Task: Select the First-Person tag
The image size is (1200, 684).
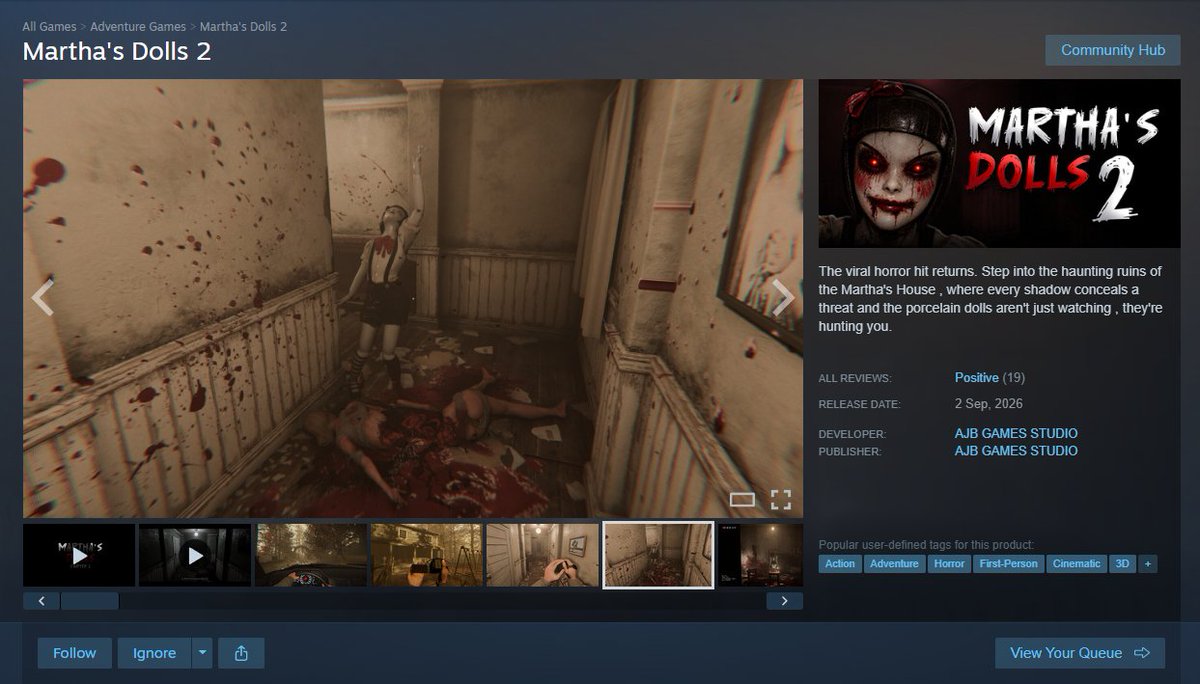Action: 1008,564
